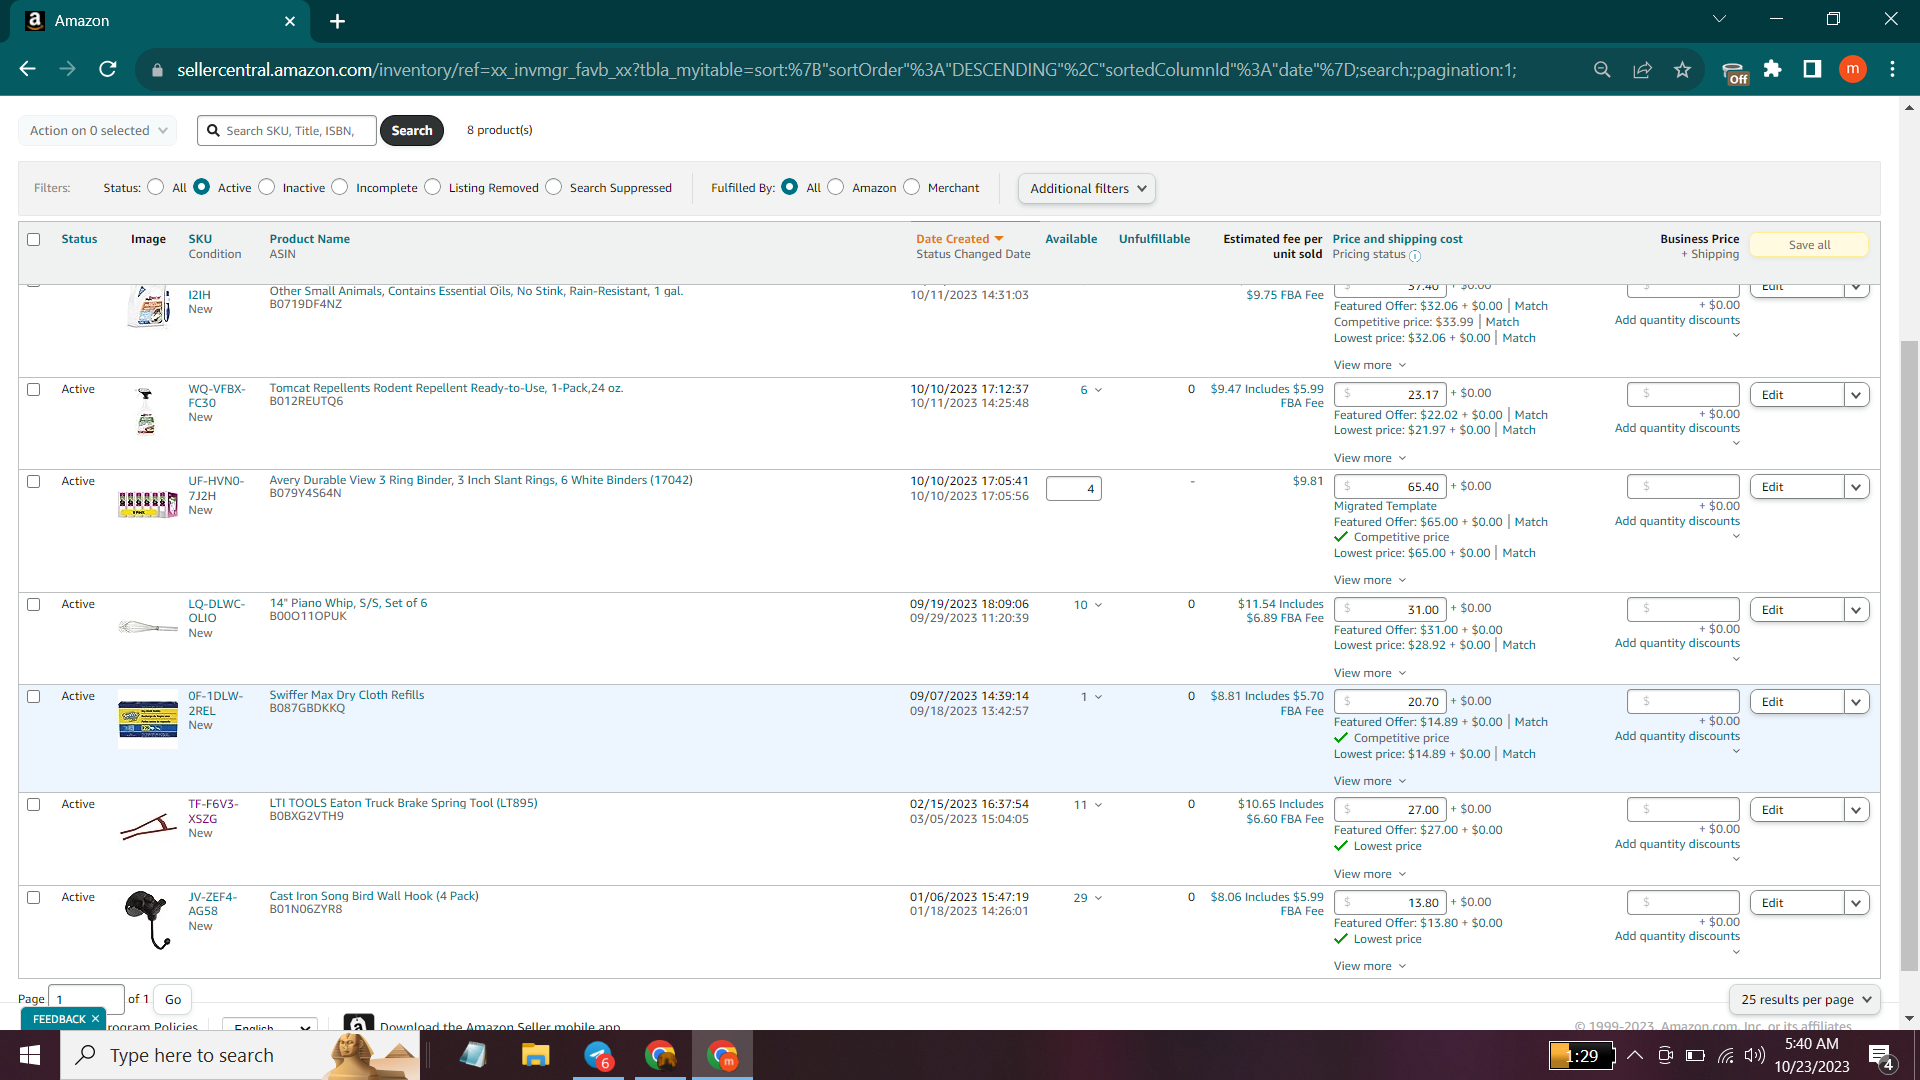
Task: Toggle the browser side panel icon
Action: coord(1812,69)
